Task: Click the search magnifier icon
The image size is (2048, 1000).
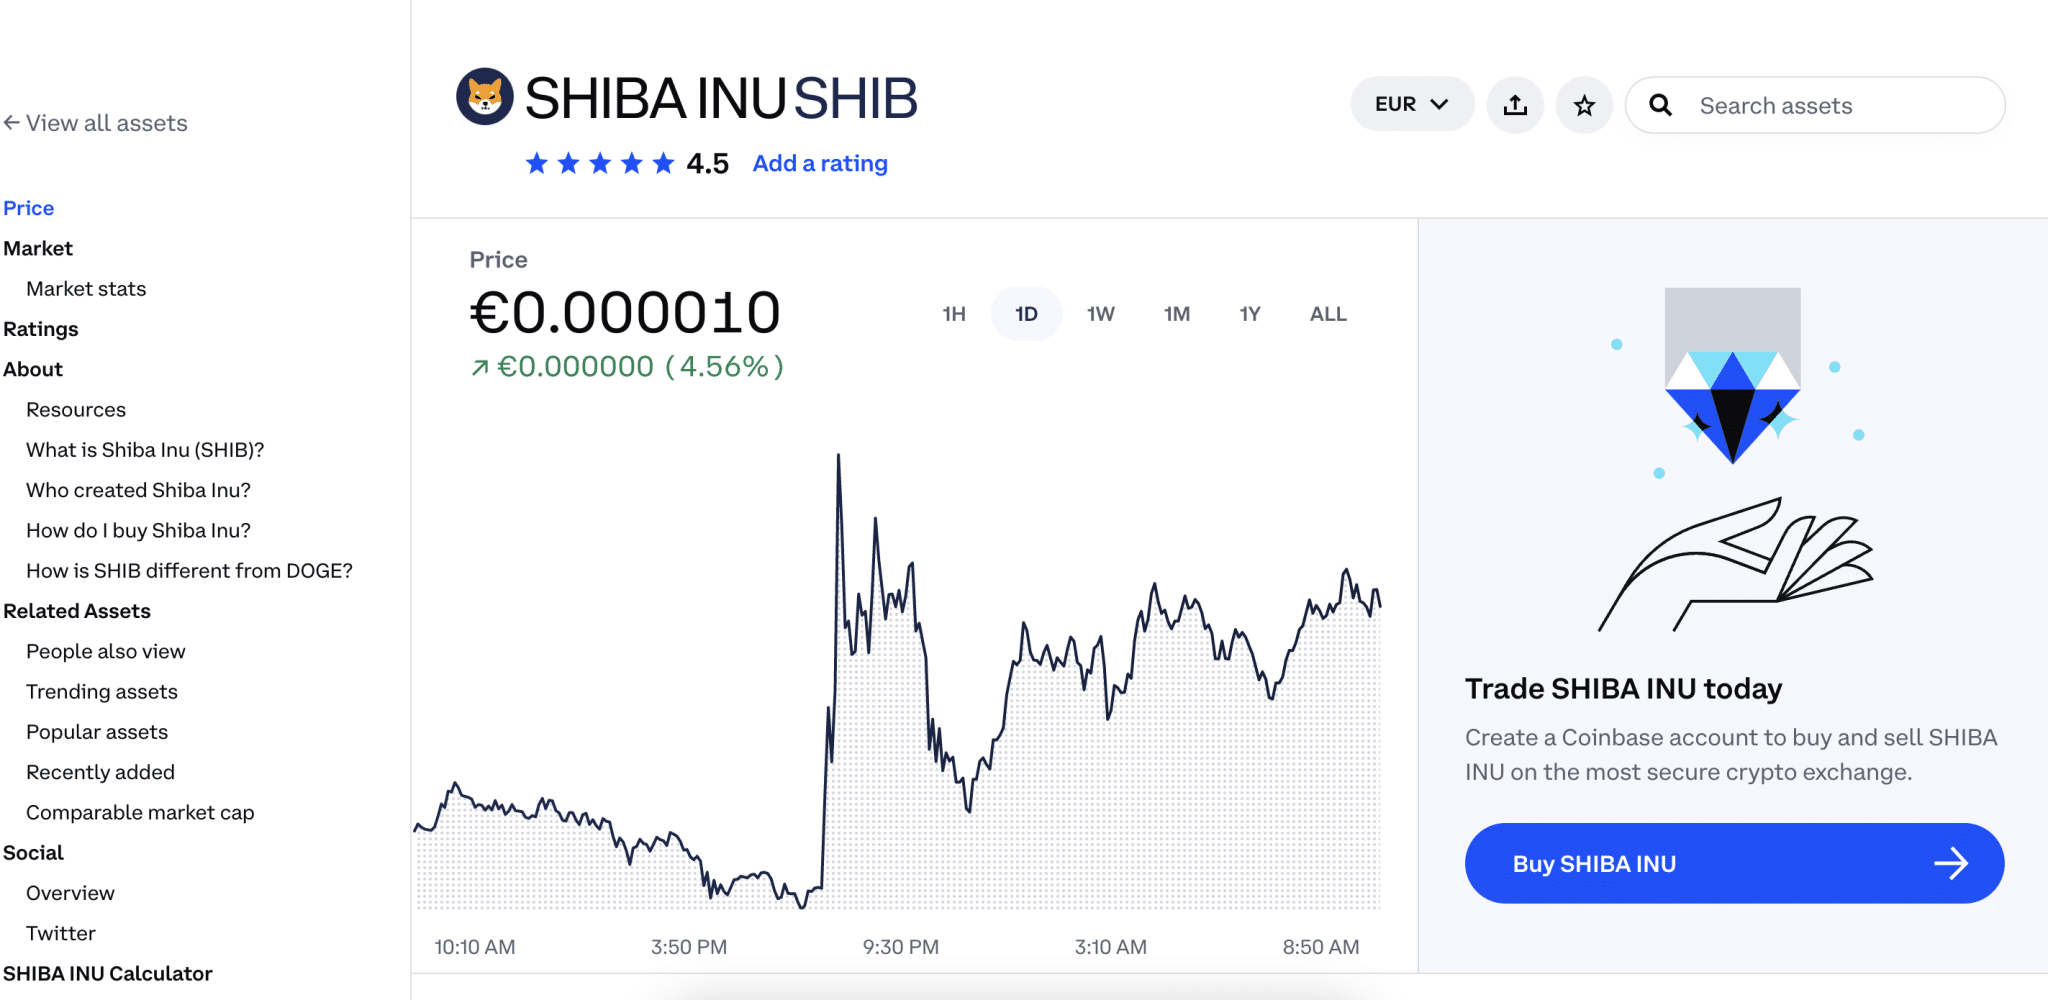Action: [x=1662, y=104]
